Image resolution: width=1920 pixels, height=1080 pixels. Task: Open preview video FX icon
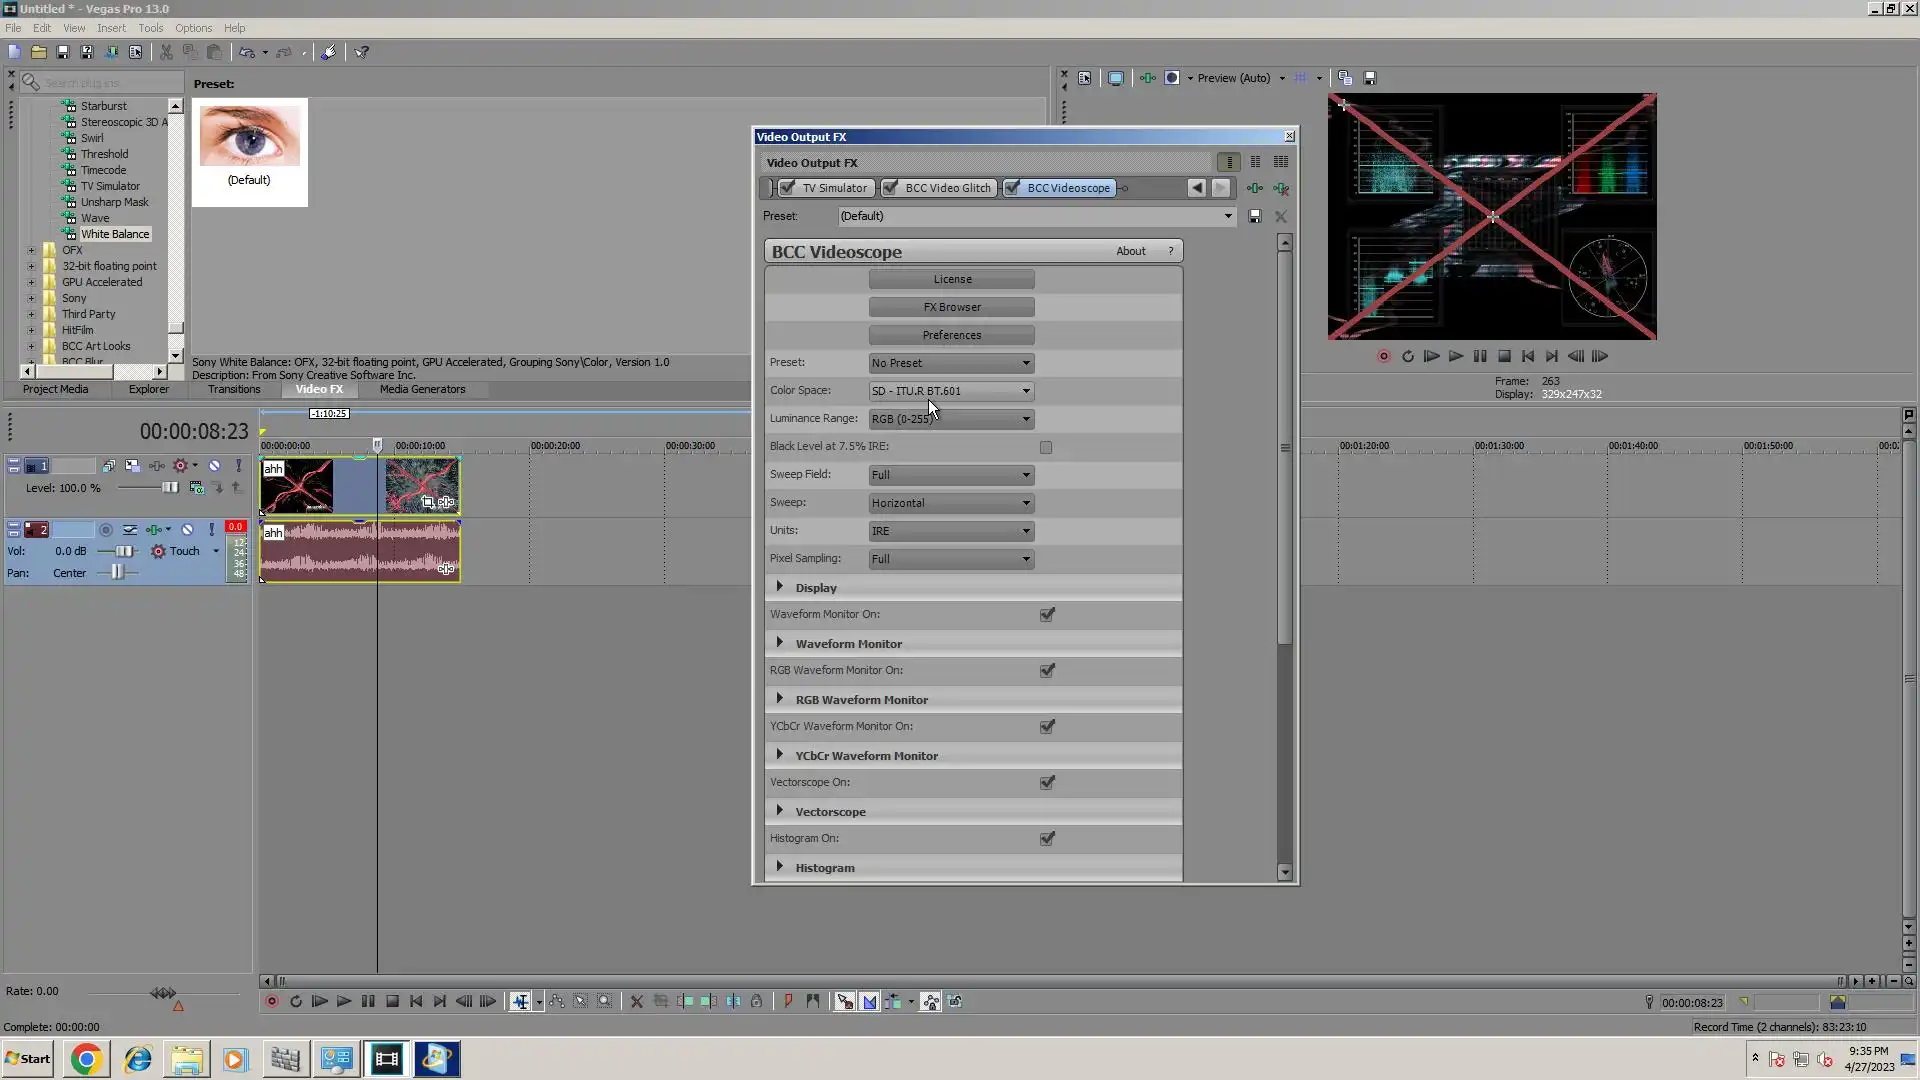(1147, 78)
